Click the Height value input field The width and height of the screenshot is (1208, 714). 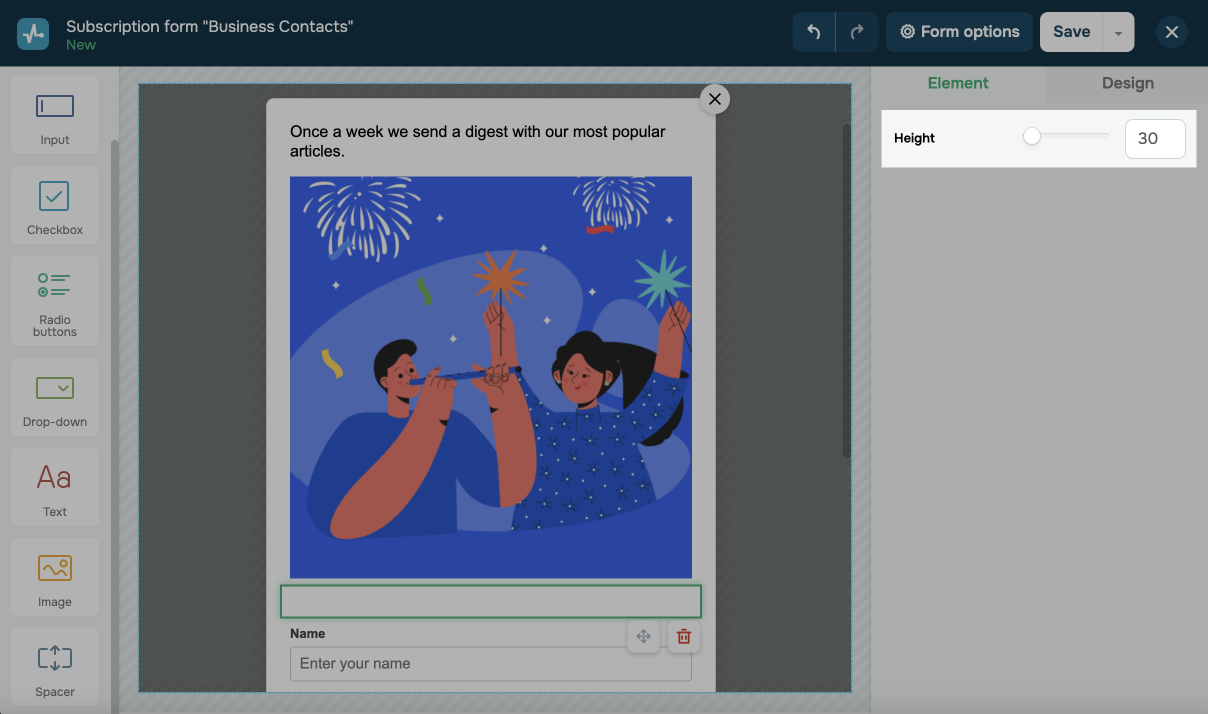[x=1154, y=139]
